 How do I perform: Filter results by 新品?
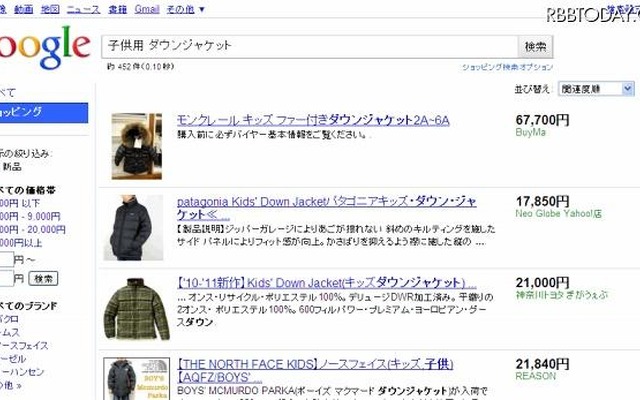(x=11, y=167)
